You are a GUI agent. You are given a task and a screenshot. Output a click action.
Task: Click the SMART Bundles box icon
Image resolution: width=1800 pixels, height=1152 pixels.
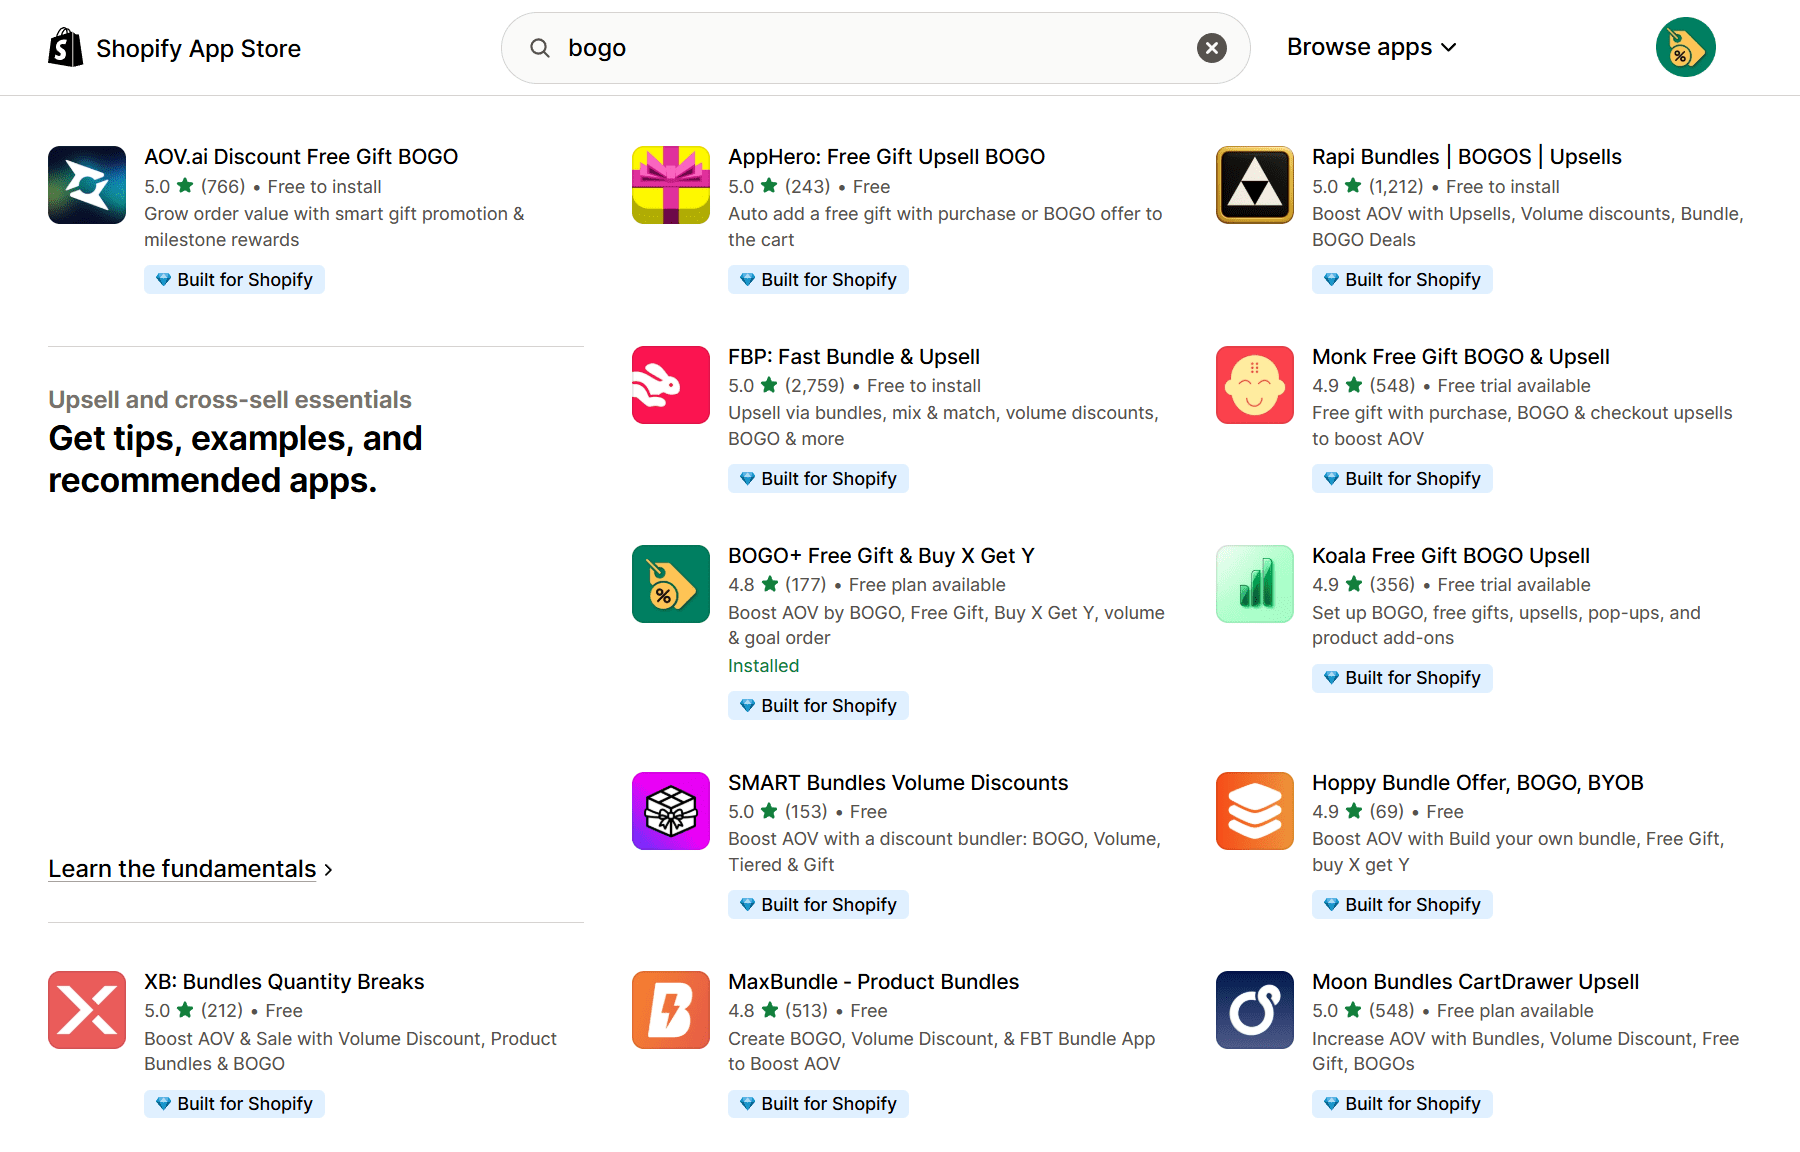click(671, 811)
